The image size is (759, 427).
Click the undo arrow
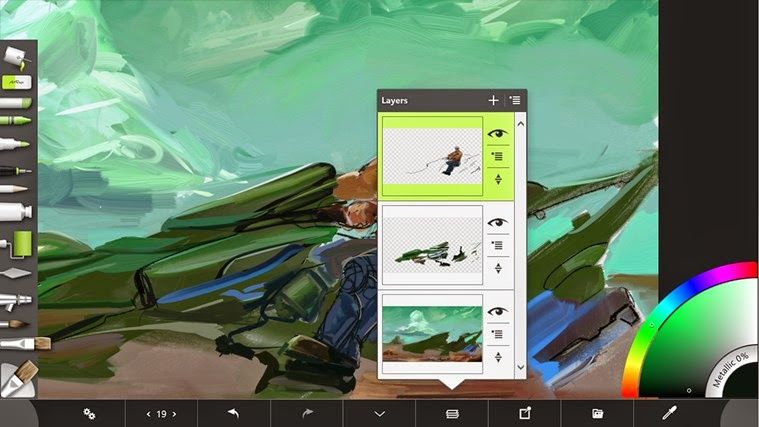pos(234,413)
